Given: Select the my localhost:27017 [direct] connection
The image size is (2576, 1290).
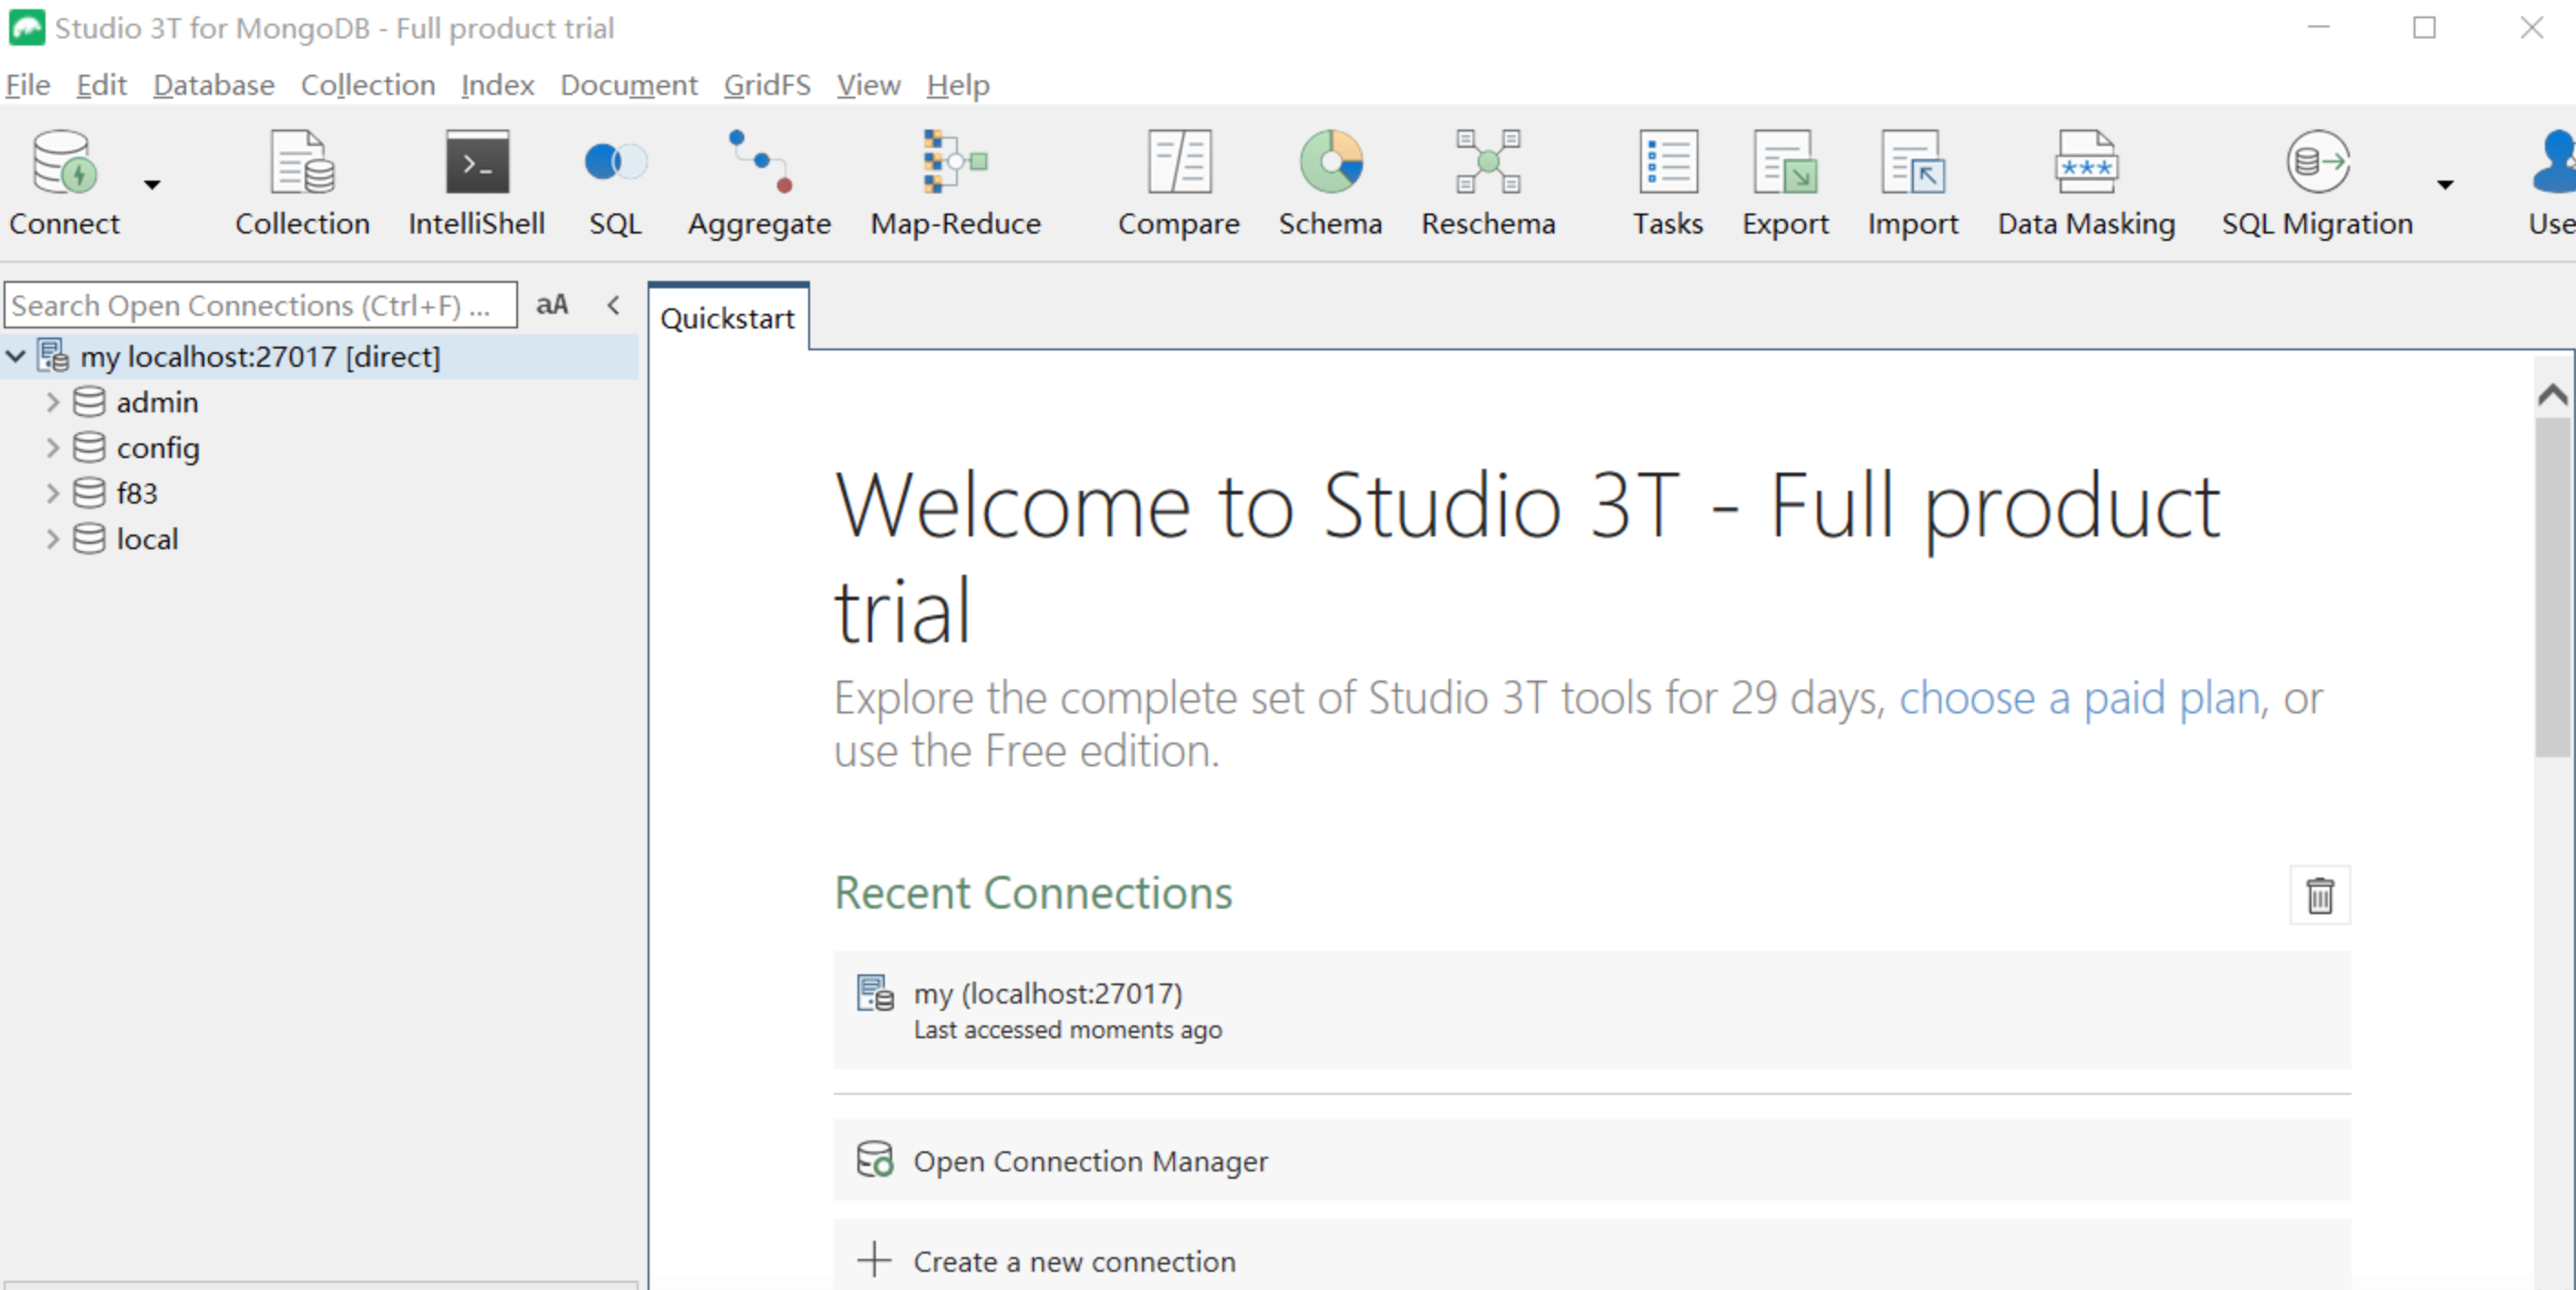Looking at the screenshot, I should [x=260, y=357].
